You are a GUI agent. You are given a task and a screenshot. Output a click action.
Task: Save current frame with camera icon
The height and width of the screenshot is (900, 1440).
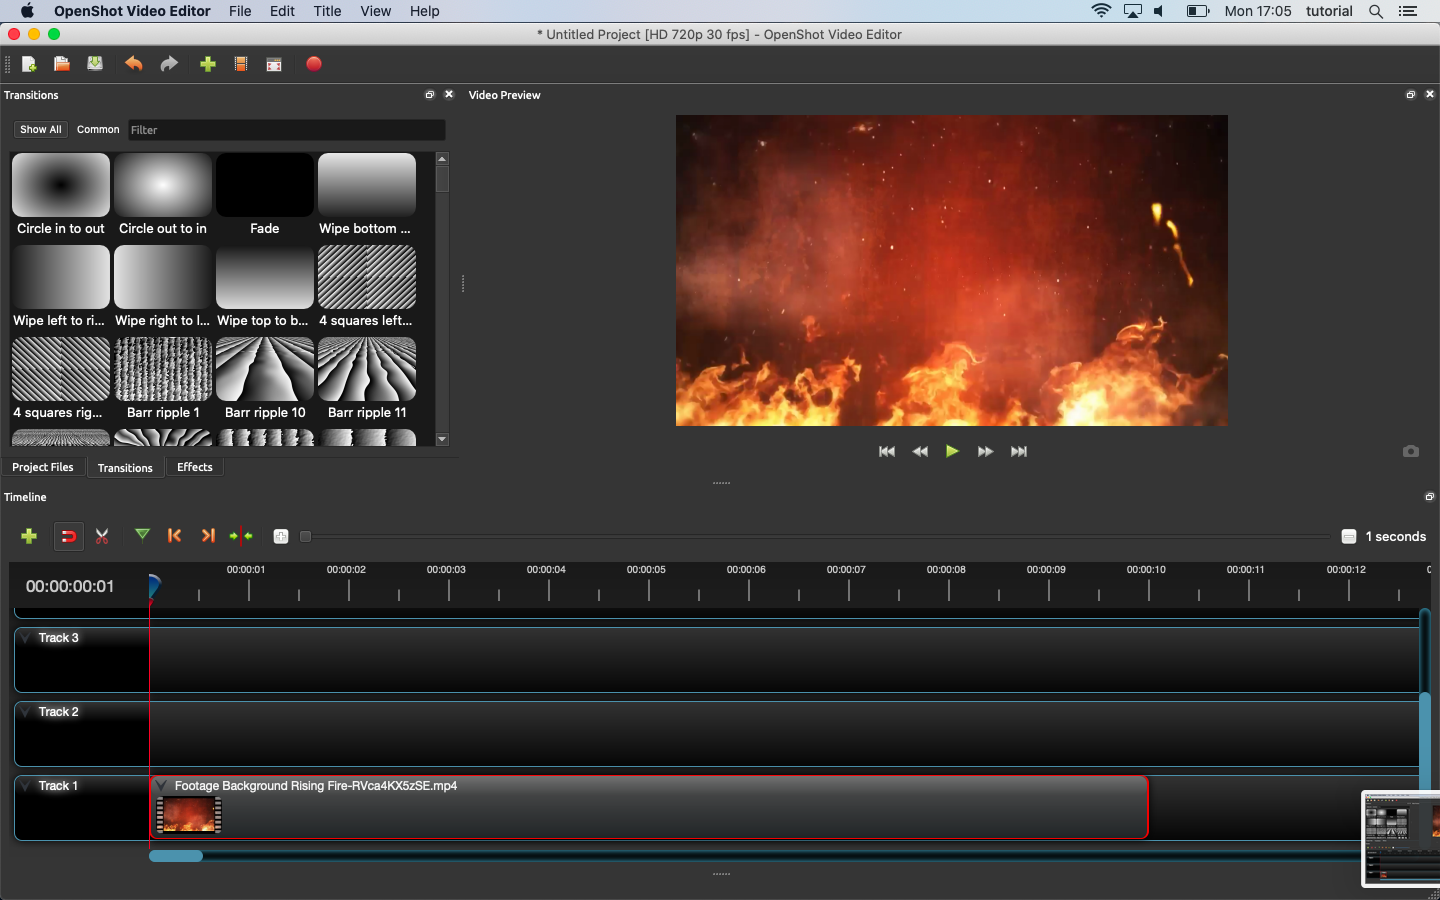pos(1410,451)
